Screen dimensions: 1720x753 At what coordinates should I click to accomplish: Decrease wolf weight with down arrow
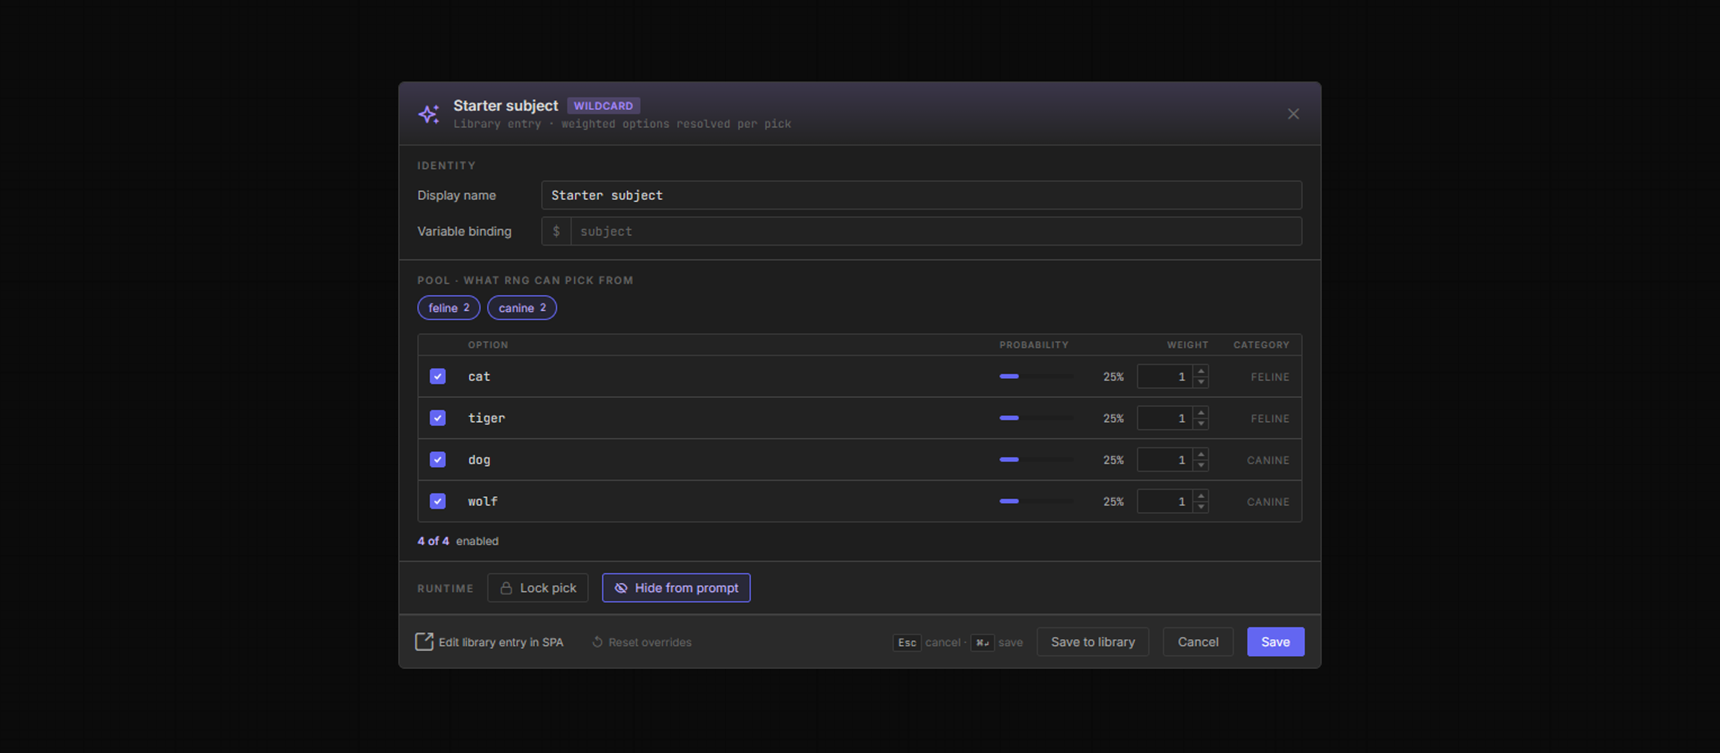(1201, 507)
